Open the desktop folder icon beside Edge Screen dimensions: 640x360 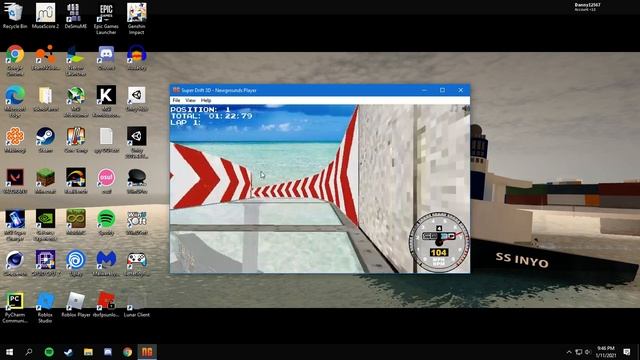pos(45,98)
